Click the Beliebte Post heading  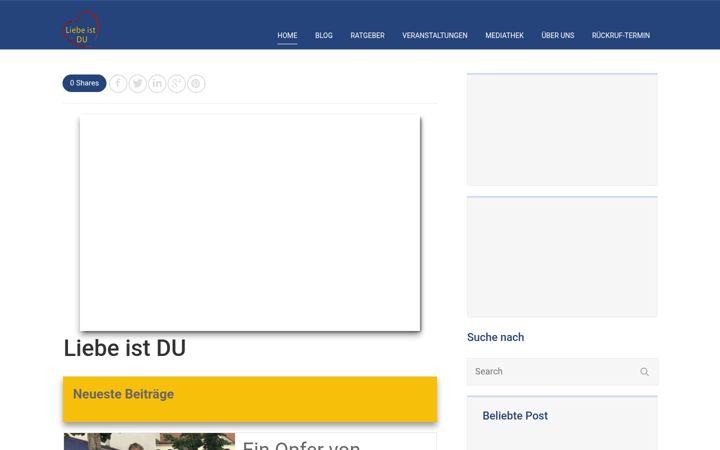(515, 416)
